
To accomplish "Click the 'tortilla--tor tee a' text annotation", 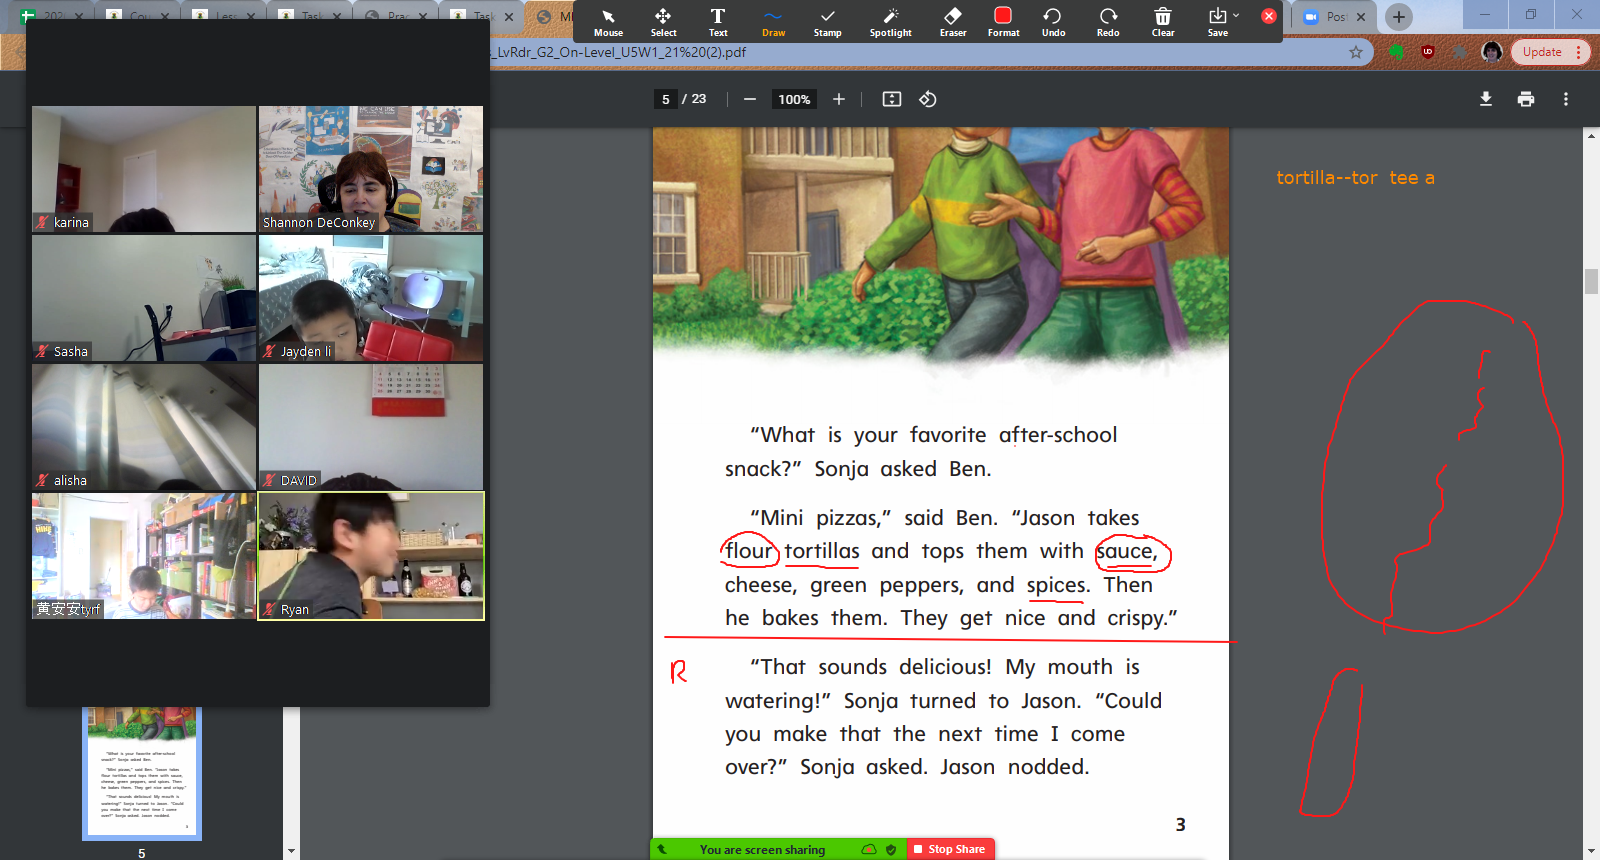I will [1355, 178].
